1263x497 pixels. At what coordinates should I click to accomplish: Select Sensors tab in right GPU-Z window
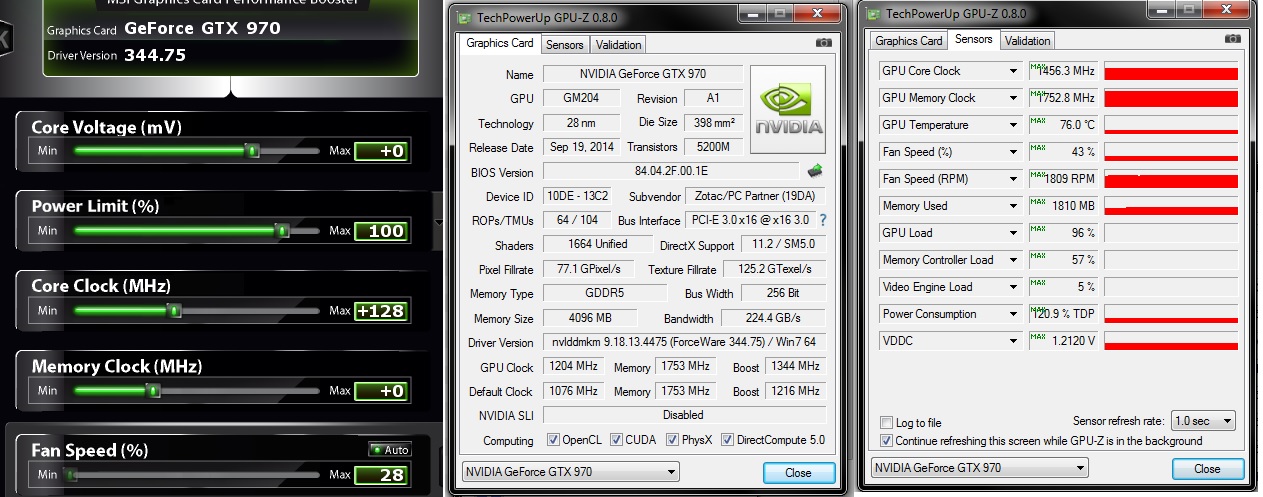(x=974, y=39)
